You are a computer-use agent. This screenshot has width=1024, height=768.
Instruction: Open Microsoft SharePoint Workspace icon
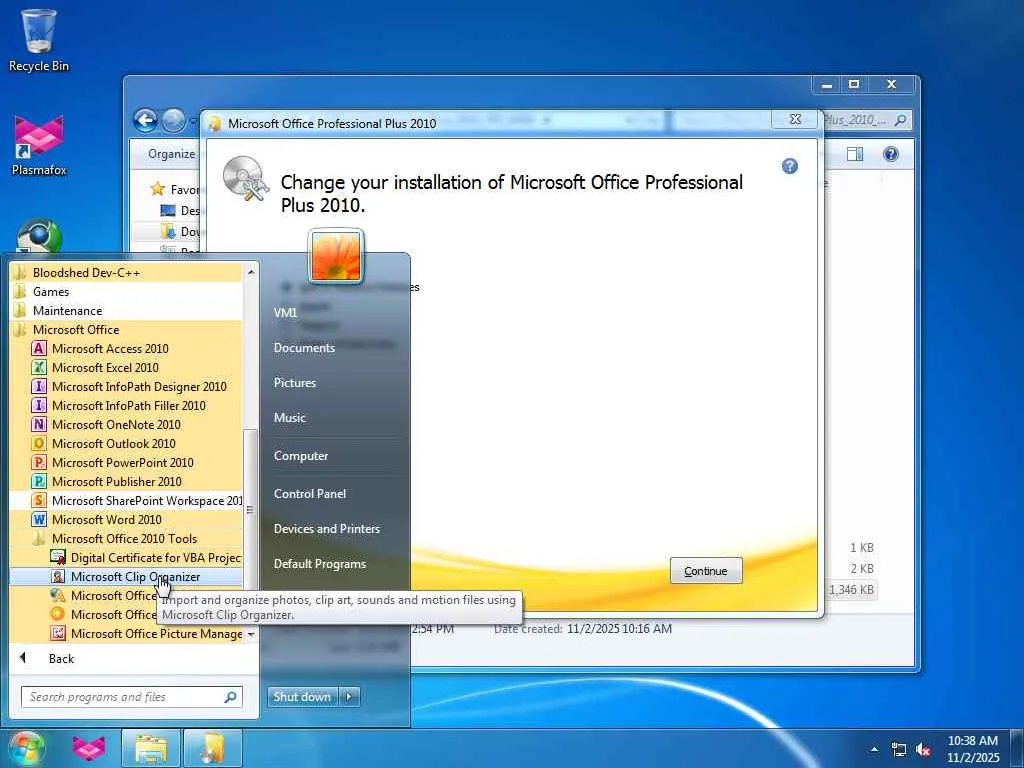(39, 500)
